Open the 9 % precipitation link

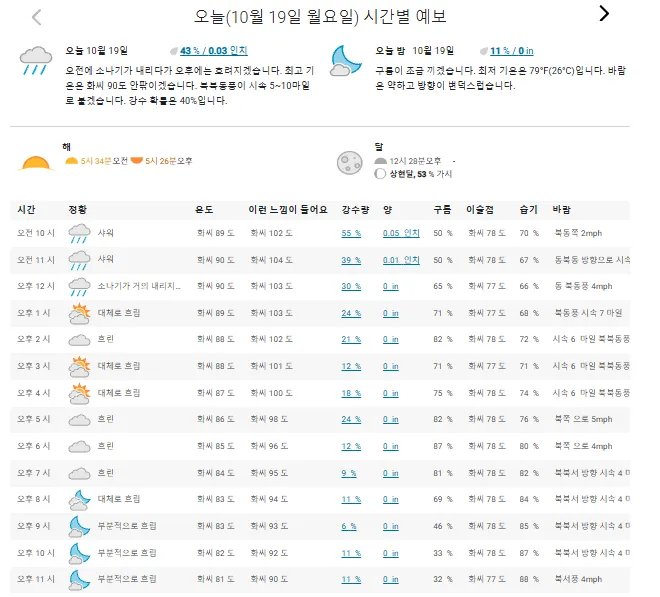349,473
